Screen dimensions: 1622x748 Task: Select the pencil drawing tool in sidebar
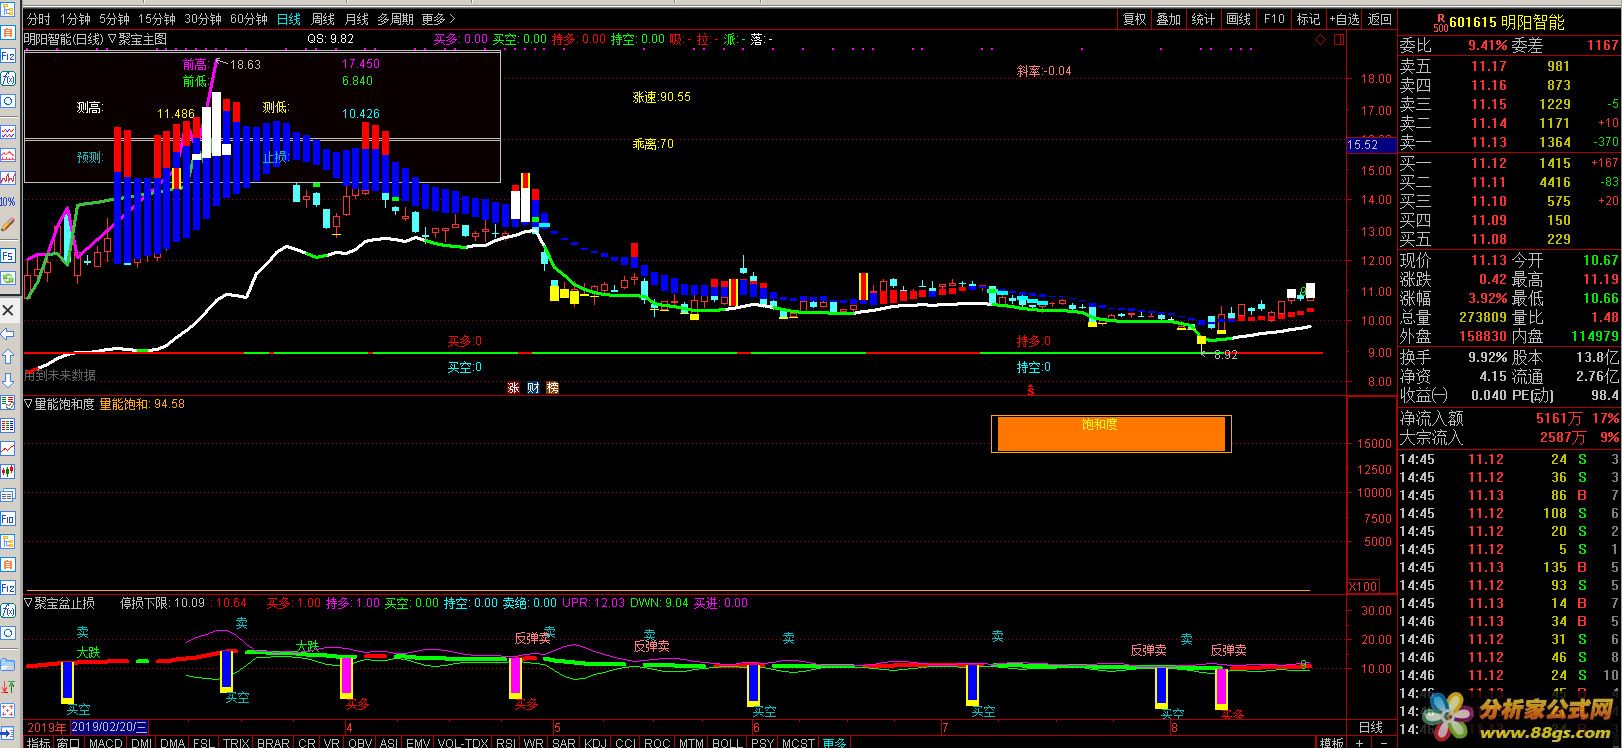click(8, 225)
